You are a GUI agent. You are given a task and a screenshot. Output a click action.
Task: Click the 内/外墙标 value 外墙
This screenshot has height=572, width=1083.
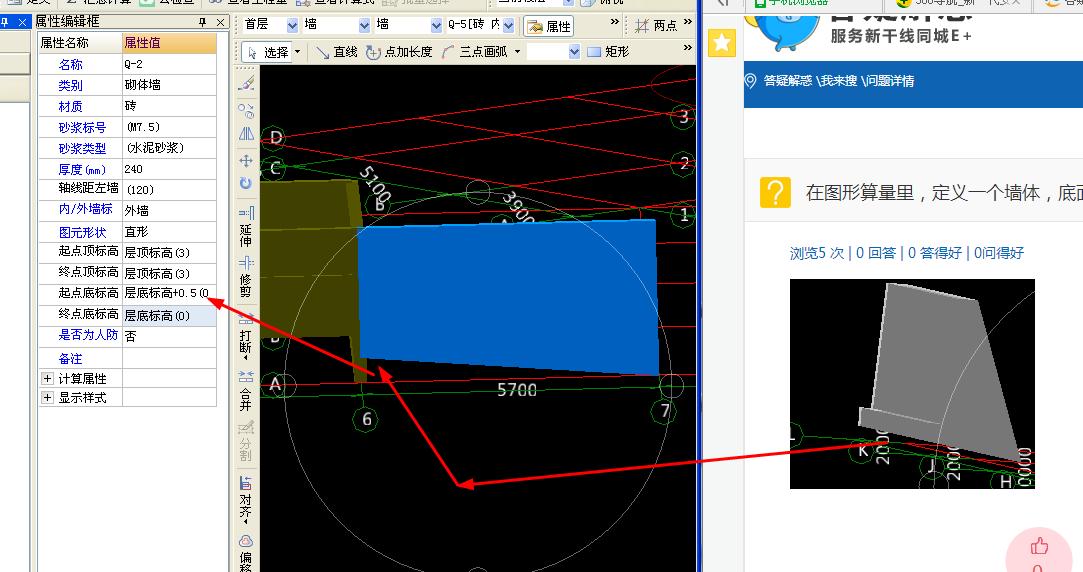click(169, 211)
